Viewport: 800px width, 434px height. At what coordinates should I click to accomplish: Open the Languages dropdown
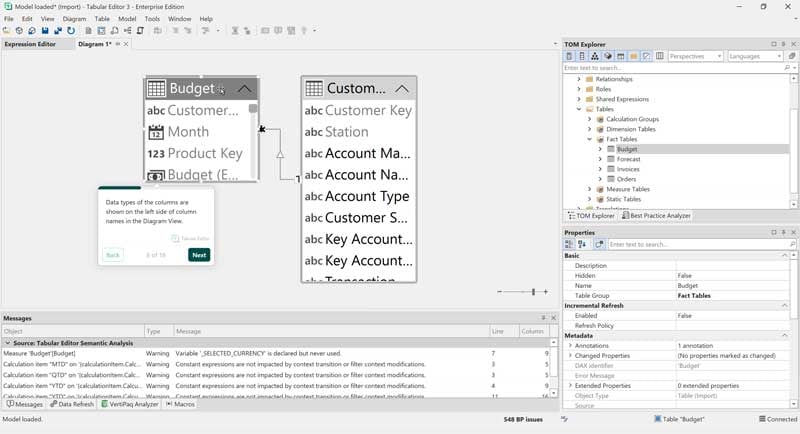pyautogui.click(x=755, y=56)
